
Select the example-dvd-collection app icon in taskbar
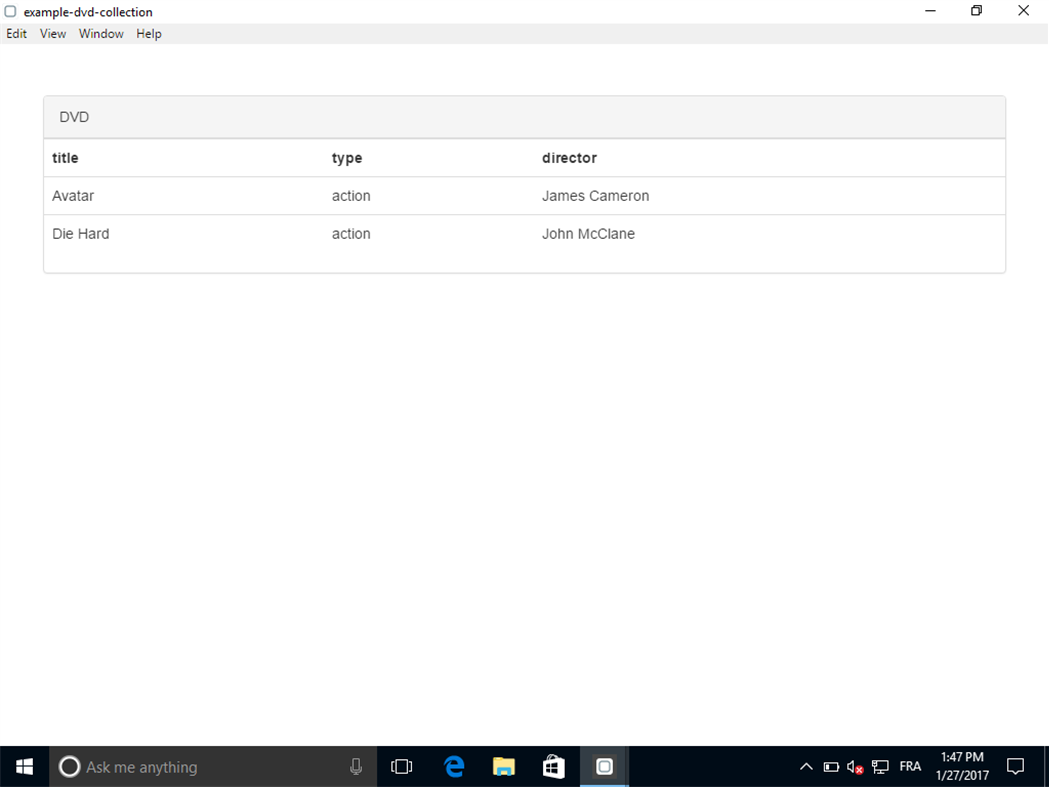[604, 766]
